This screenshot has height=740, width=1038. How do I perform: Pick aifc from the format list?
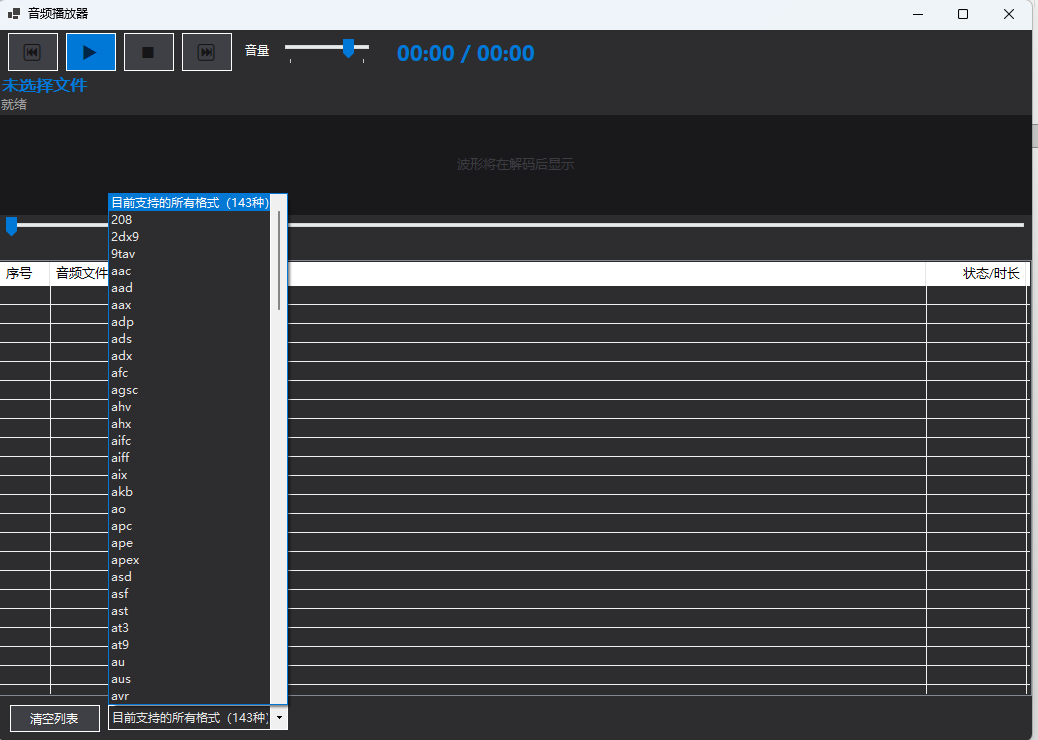189,441
